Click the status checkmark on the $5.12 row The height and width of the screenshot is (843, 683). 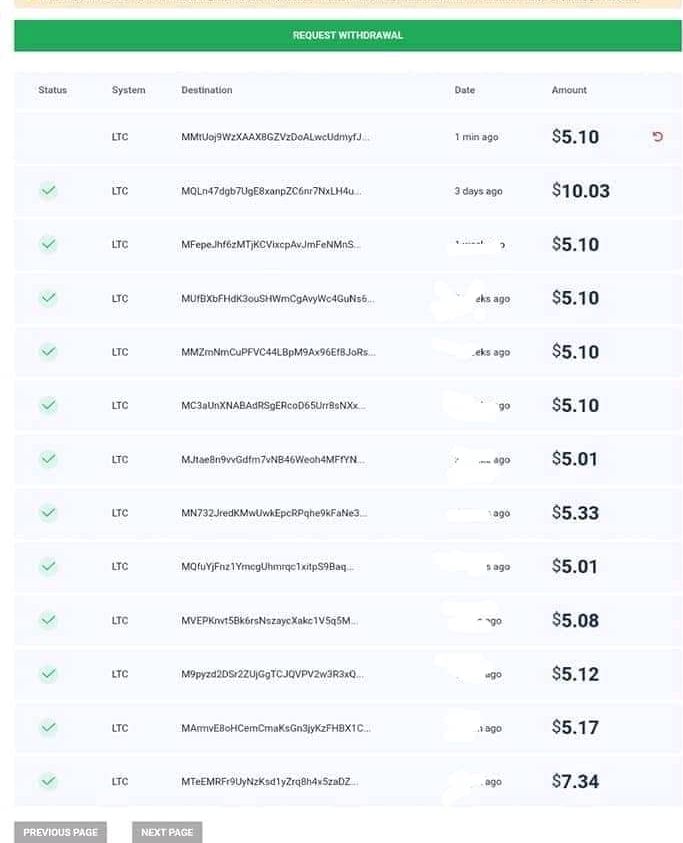[x=48, y=674]
